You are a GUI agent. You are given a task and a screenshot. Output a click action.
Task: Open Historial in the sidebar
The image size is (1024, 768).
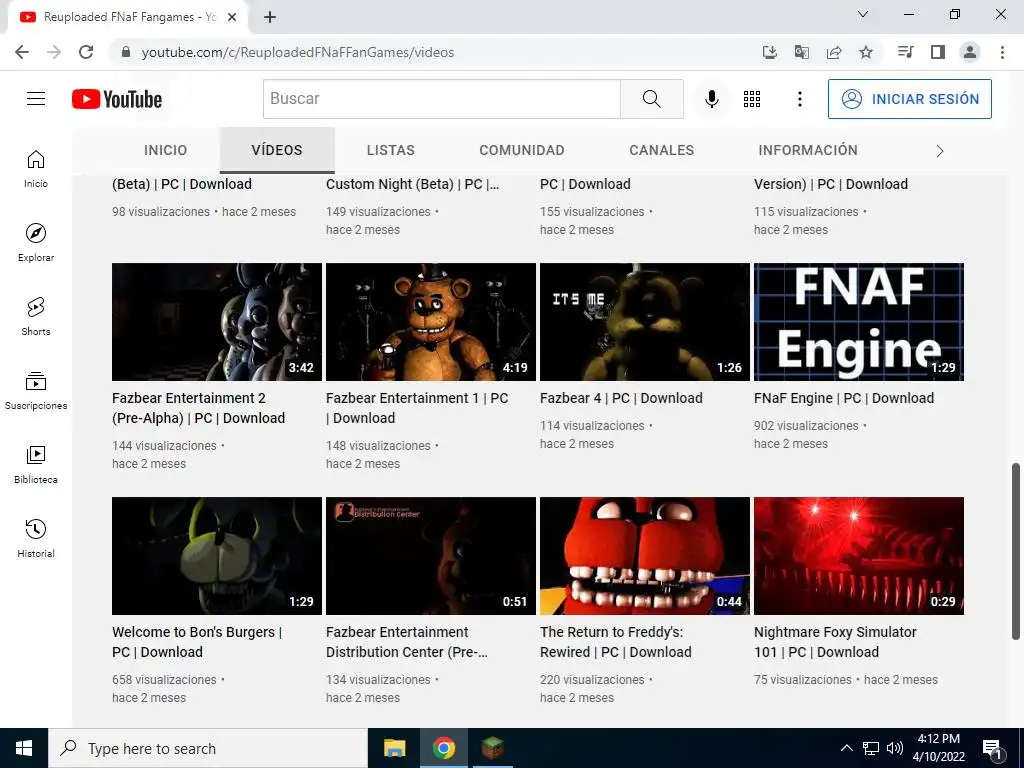(x=36, y=538)
